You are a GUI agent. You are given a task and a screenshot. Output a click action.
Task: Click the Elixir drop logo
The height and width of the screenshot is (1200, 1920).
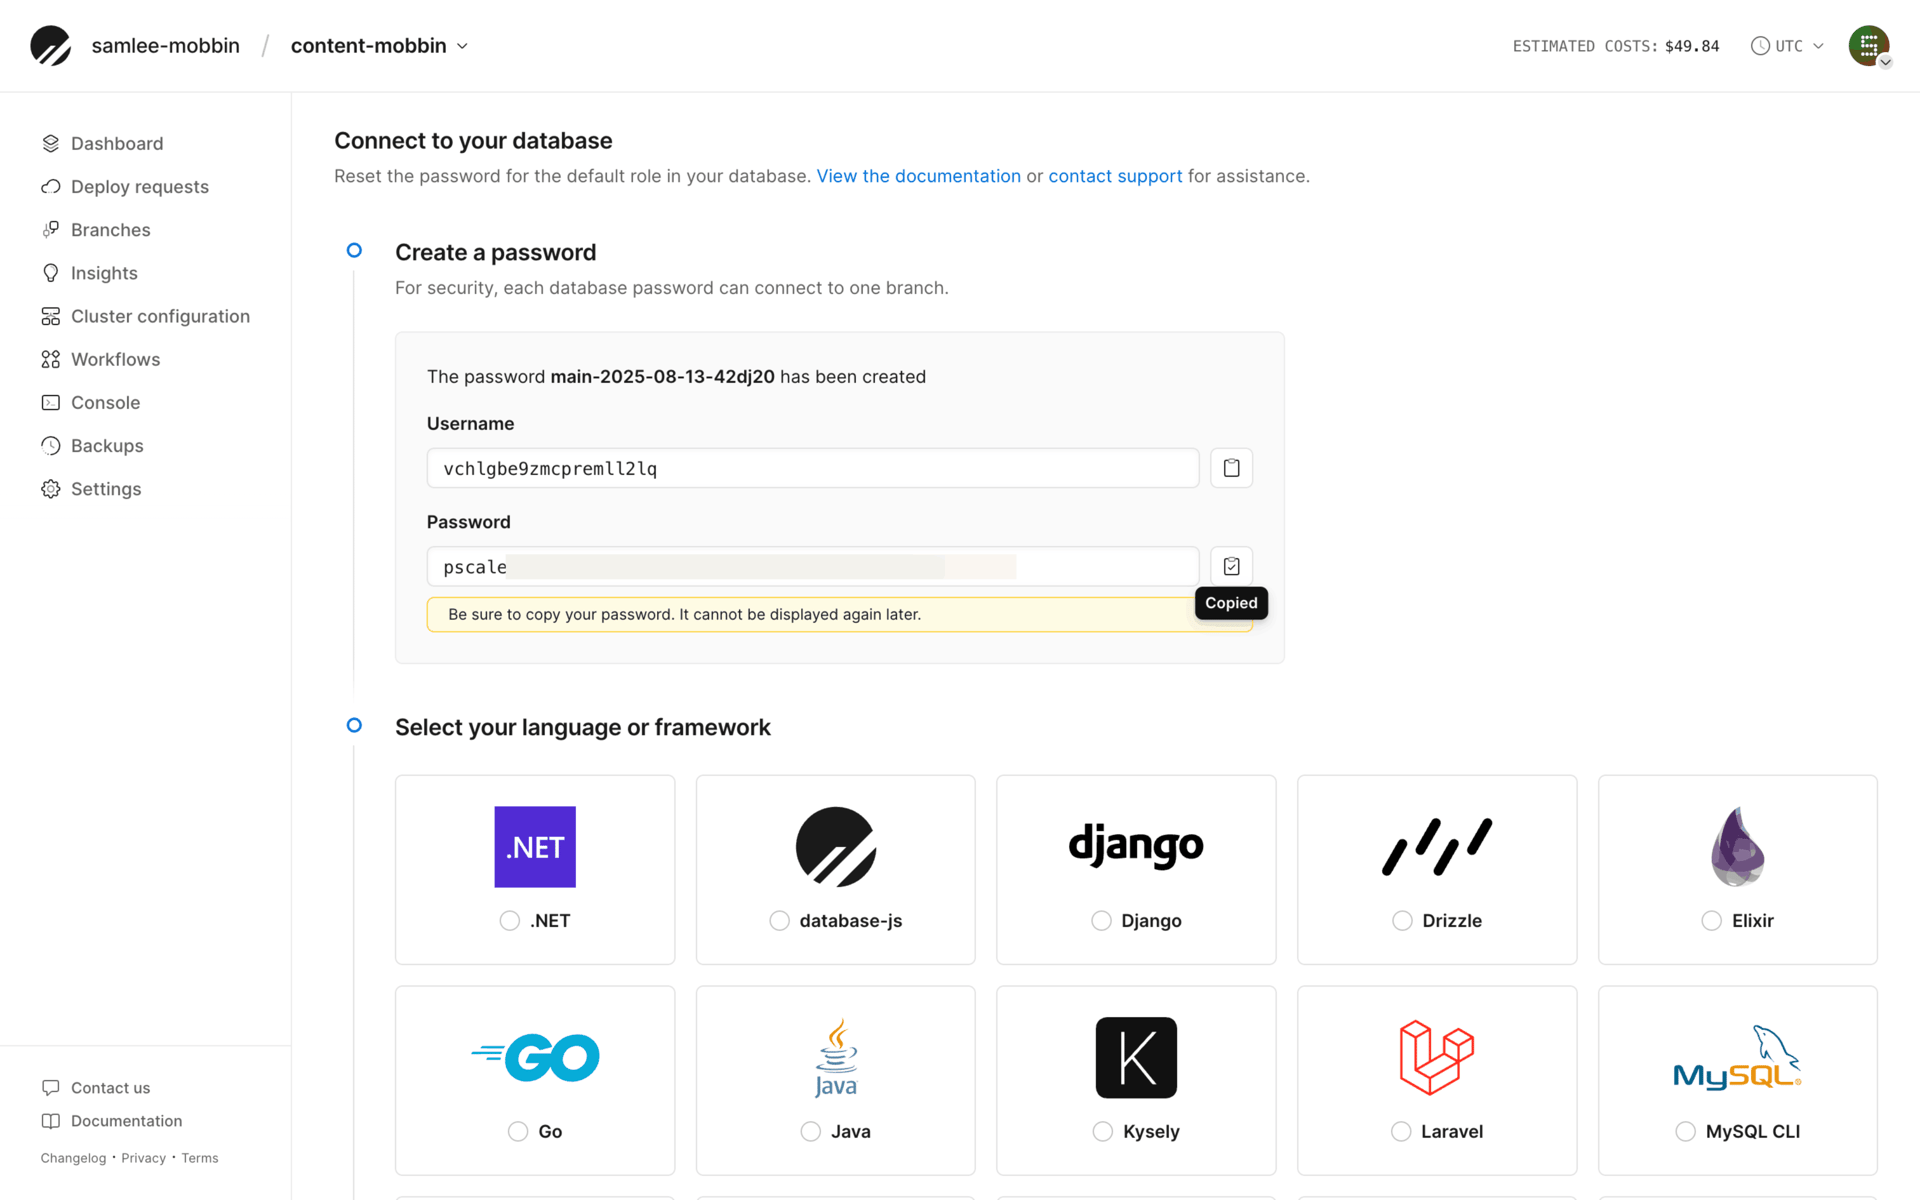point(1738,847)
